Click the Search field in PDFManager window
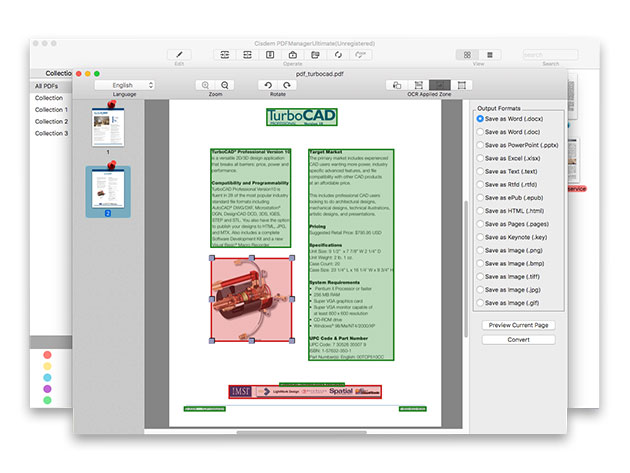 (x=550, y=55)
